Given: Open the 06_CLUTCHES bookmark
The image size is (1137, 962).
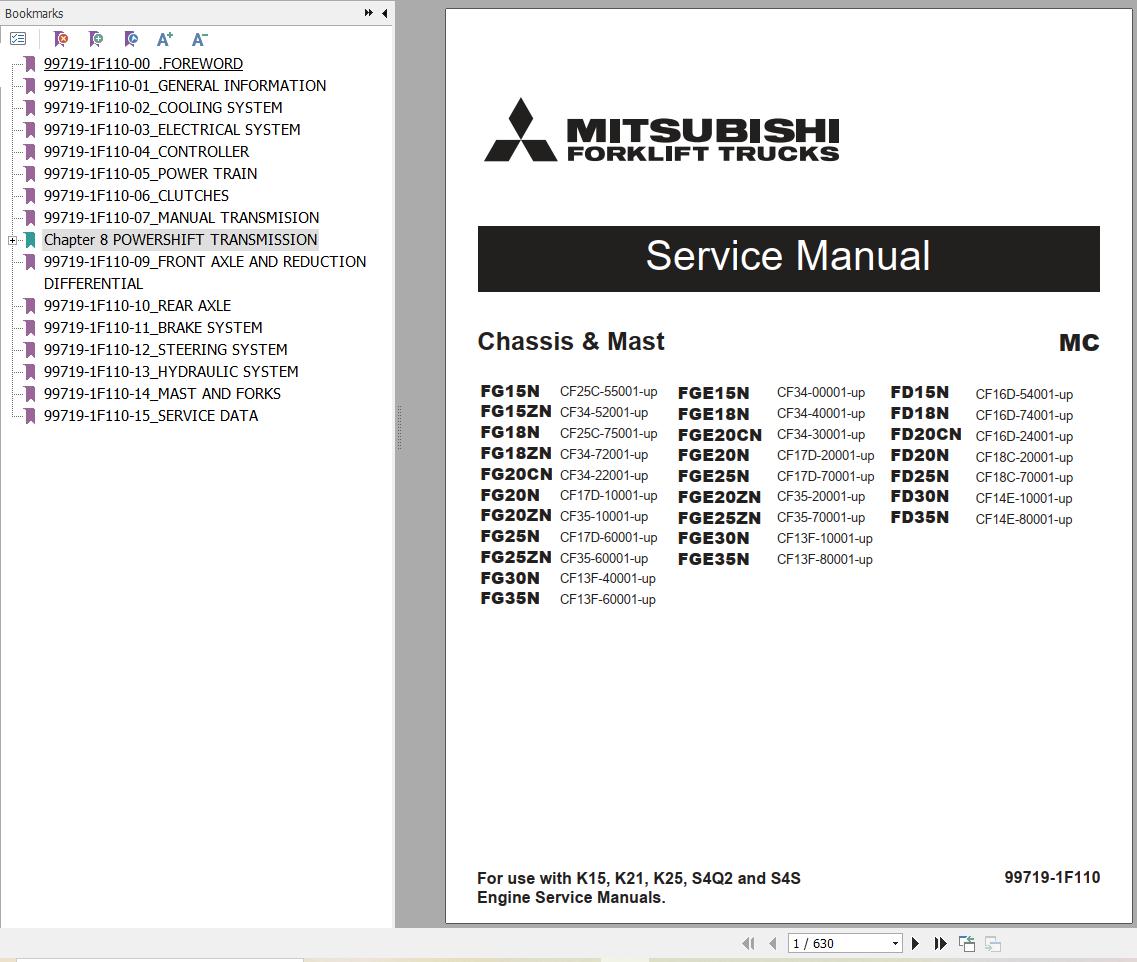Looking at the screenshot, I should coord(136,196).
